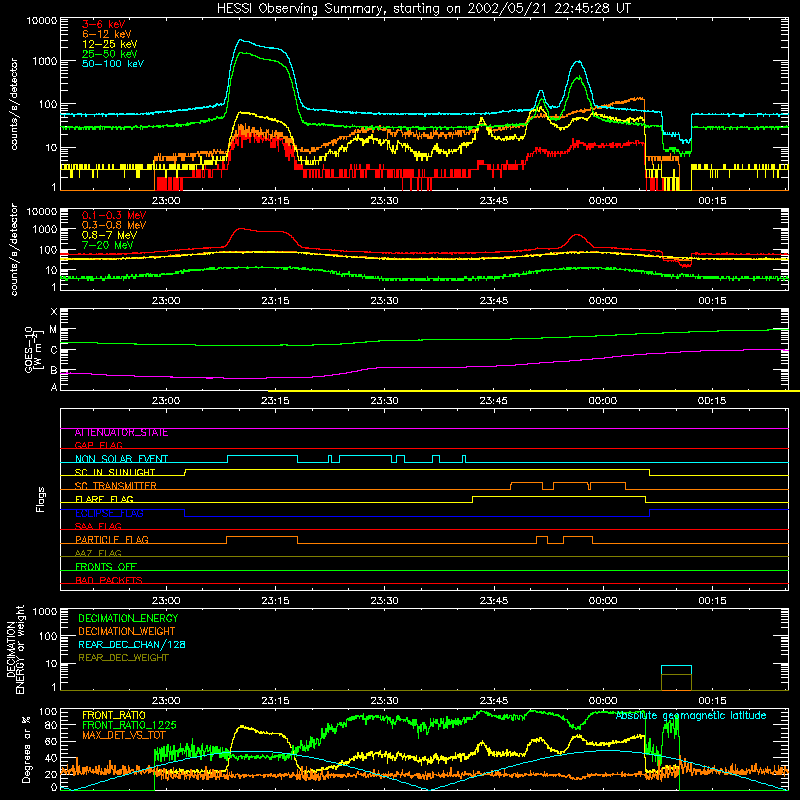
Task: Click the 100 tick label on Degrees axis
Action: coord(48,712)
